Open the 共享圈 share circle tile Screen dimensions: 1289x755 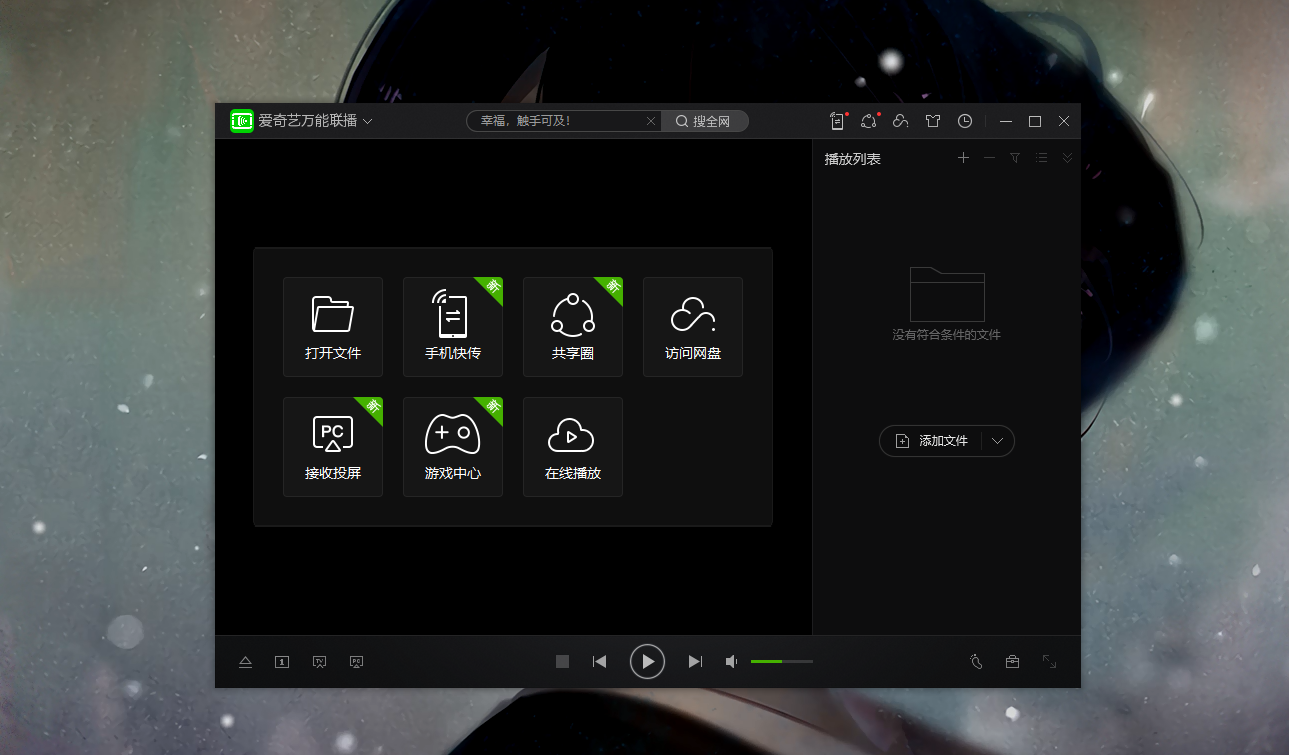[572, 327]
